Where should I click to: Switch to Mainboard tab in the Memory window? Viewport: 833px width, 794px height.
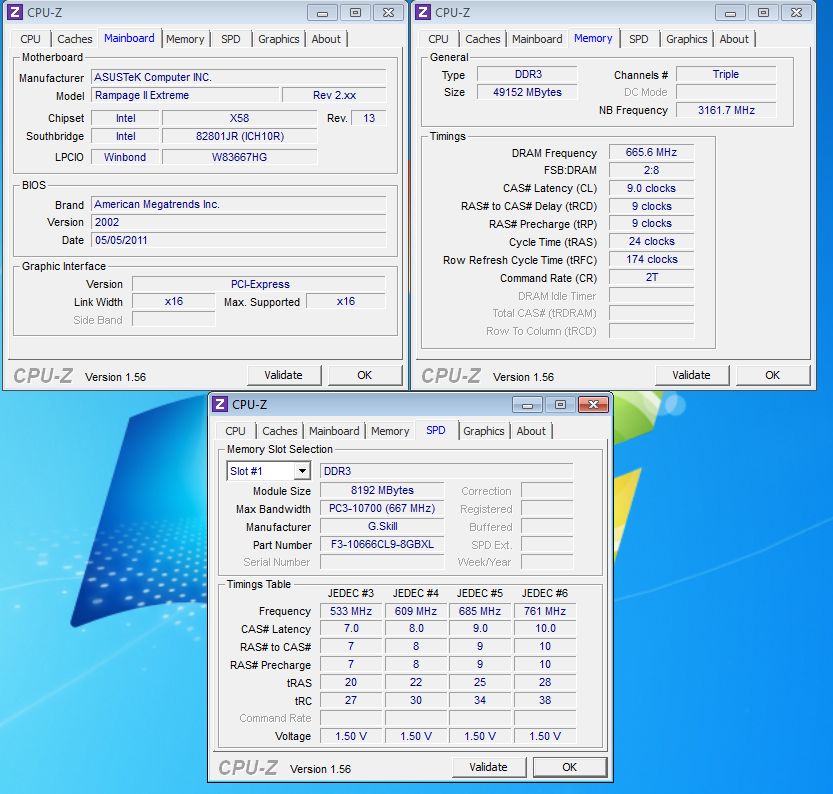(537, 39)
